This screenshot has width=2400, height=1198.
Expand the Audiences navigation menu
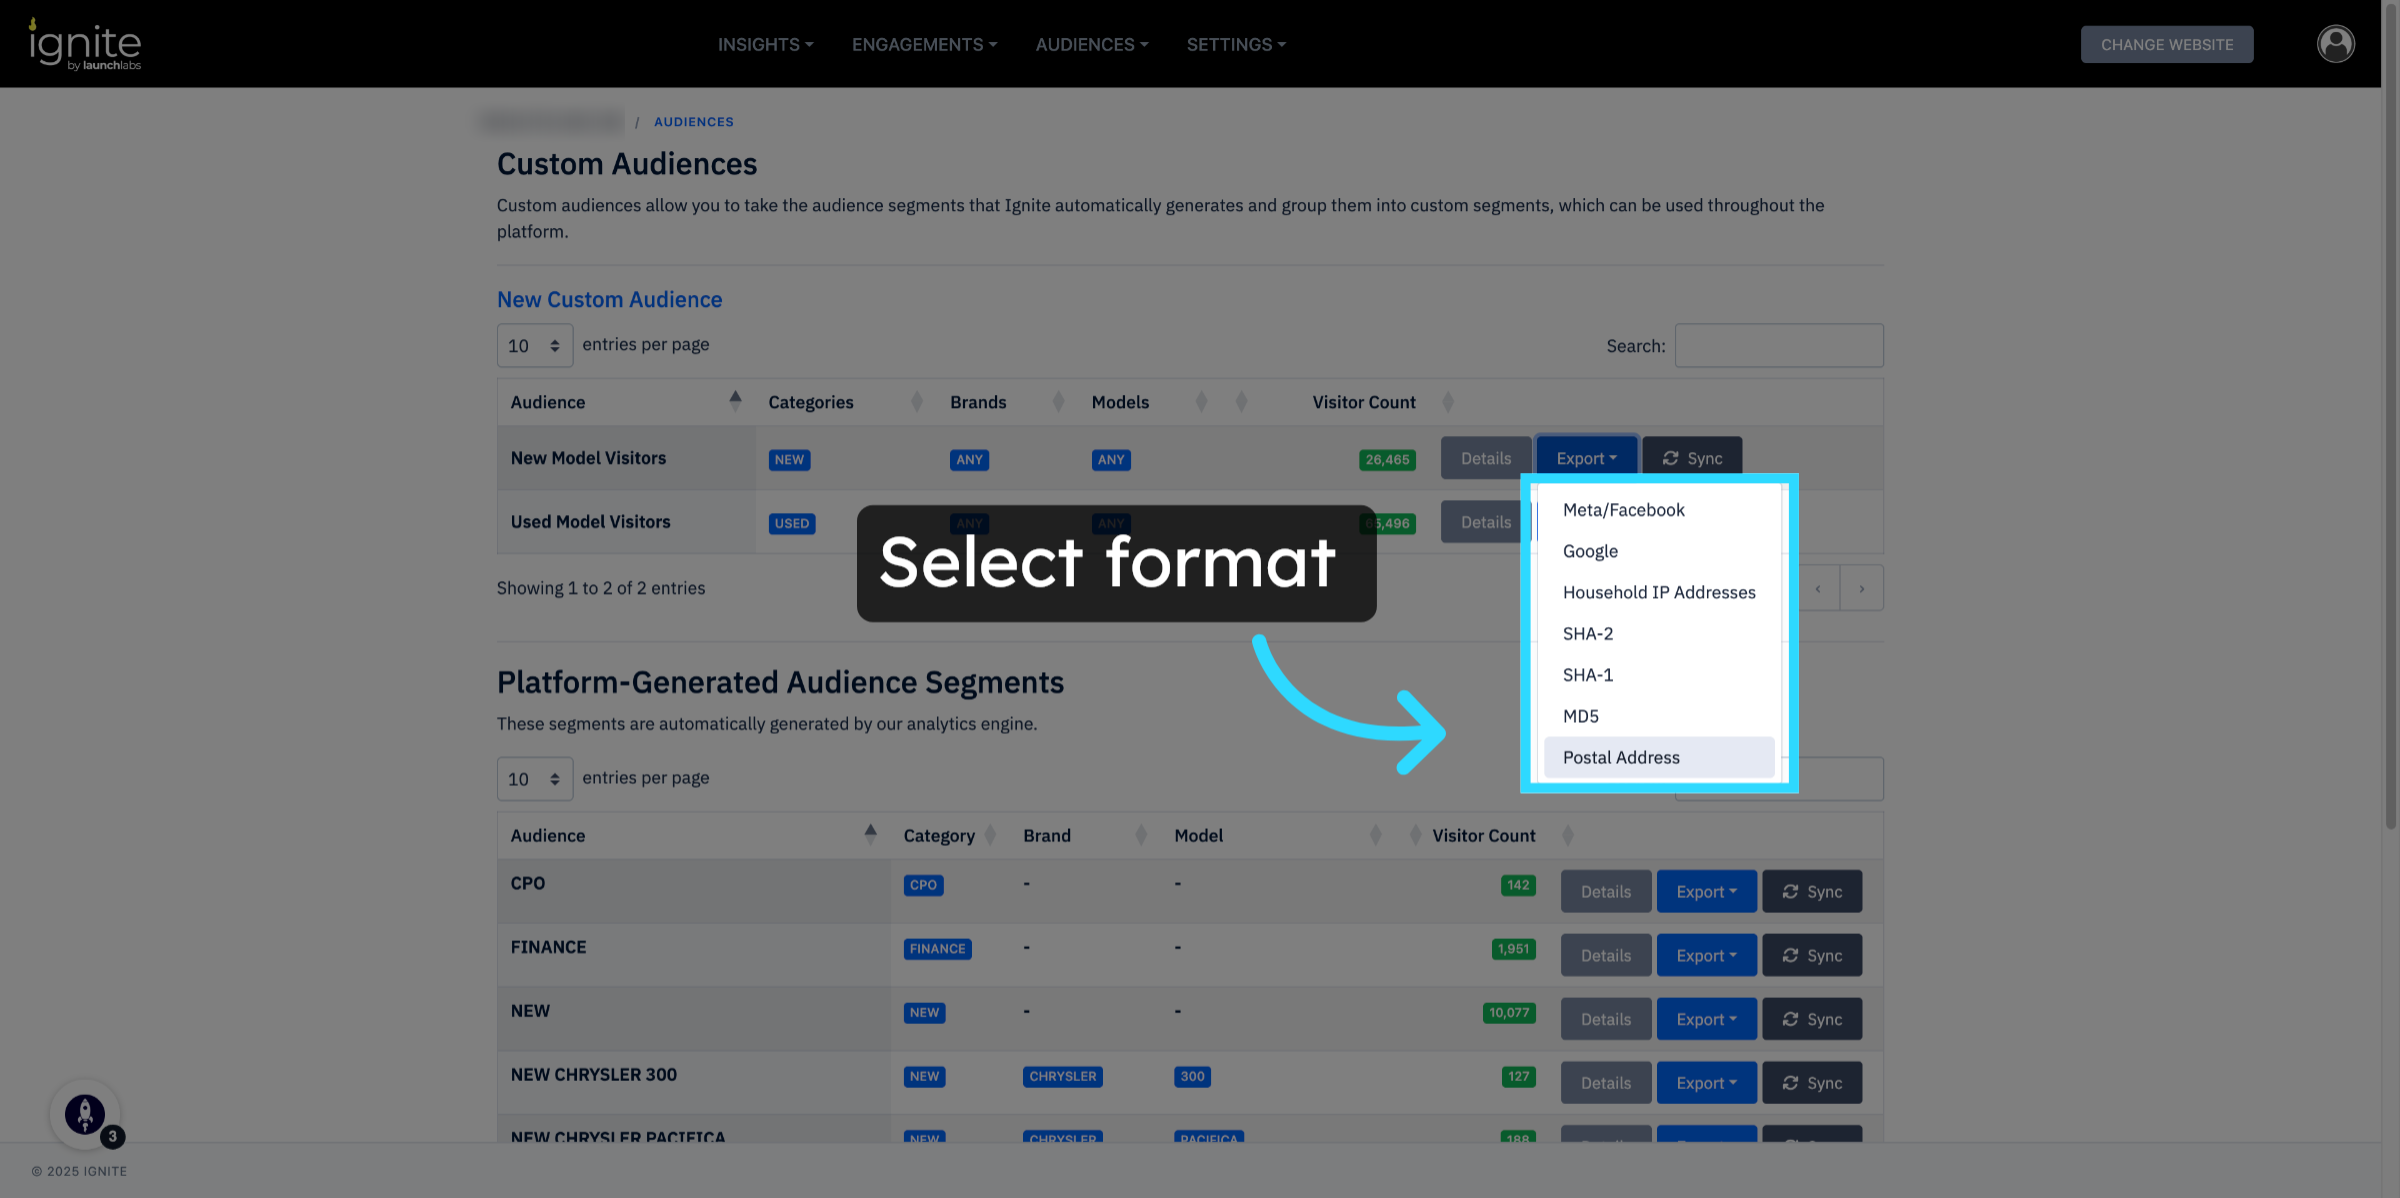[1091, 44]
